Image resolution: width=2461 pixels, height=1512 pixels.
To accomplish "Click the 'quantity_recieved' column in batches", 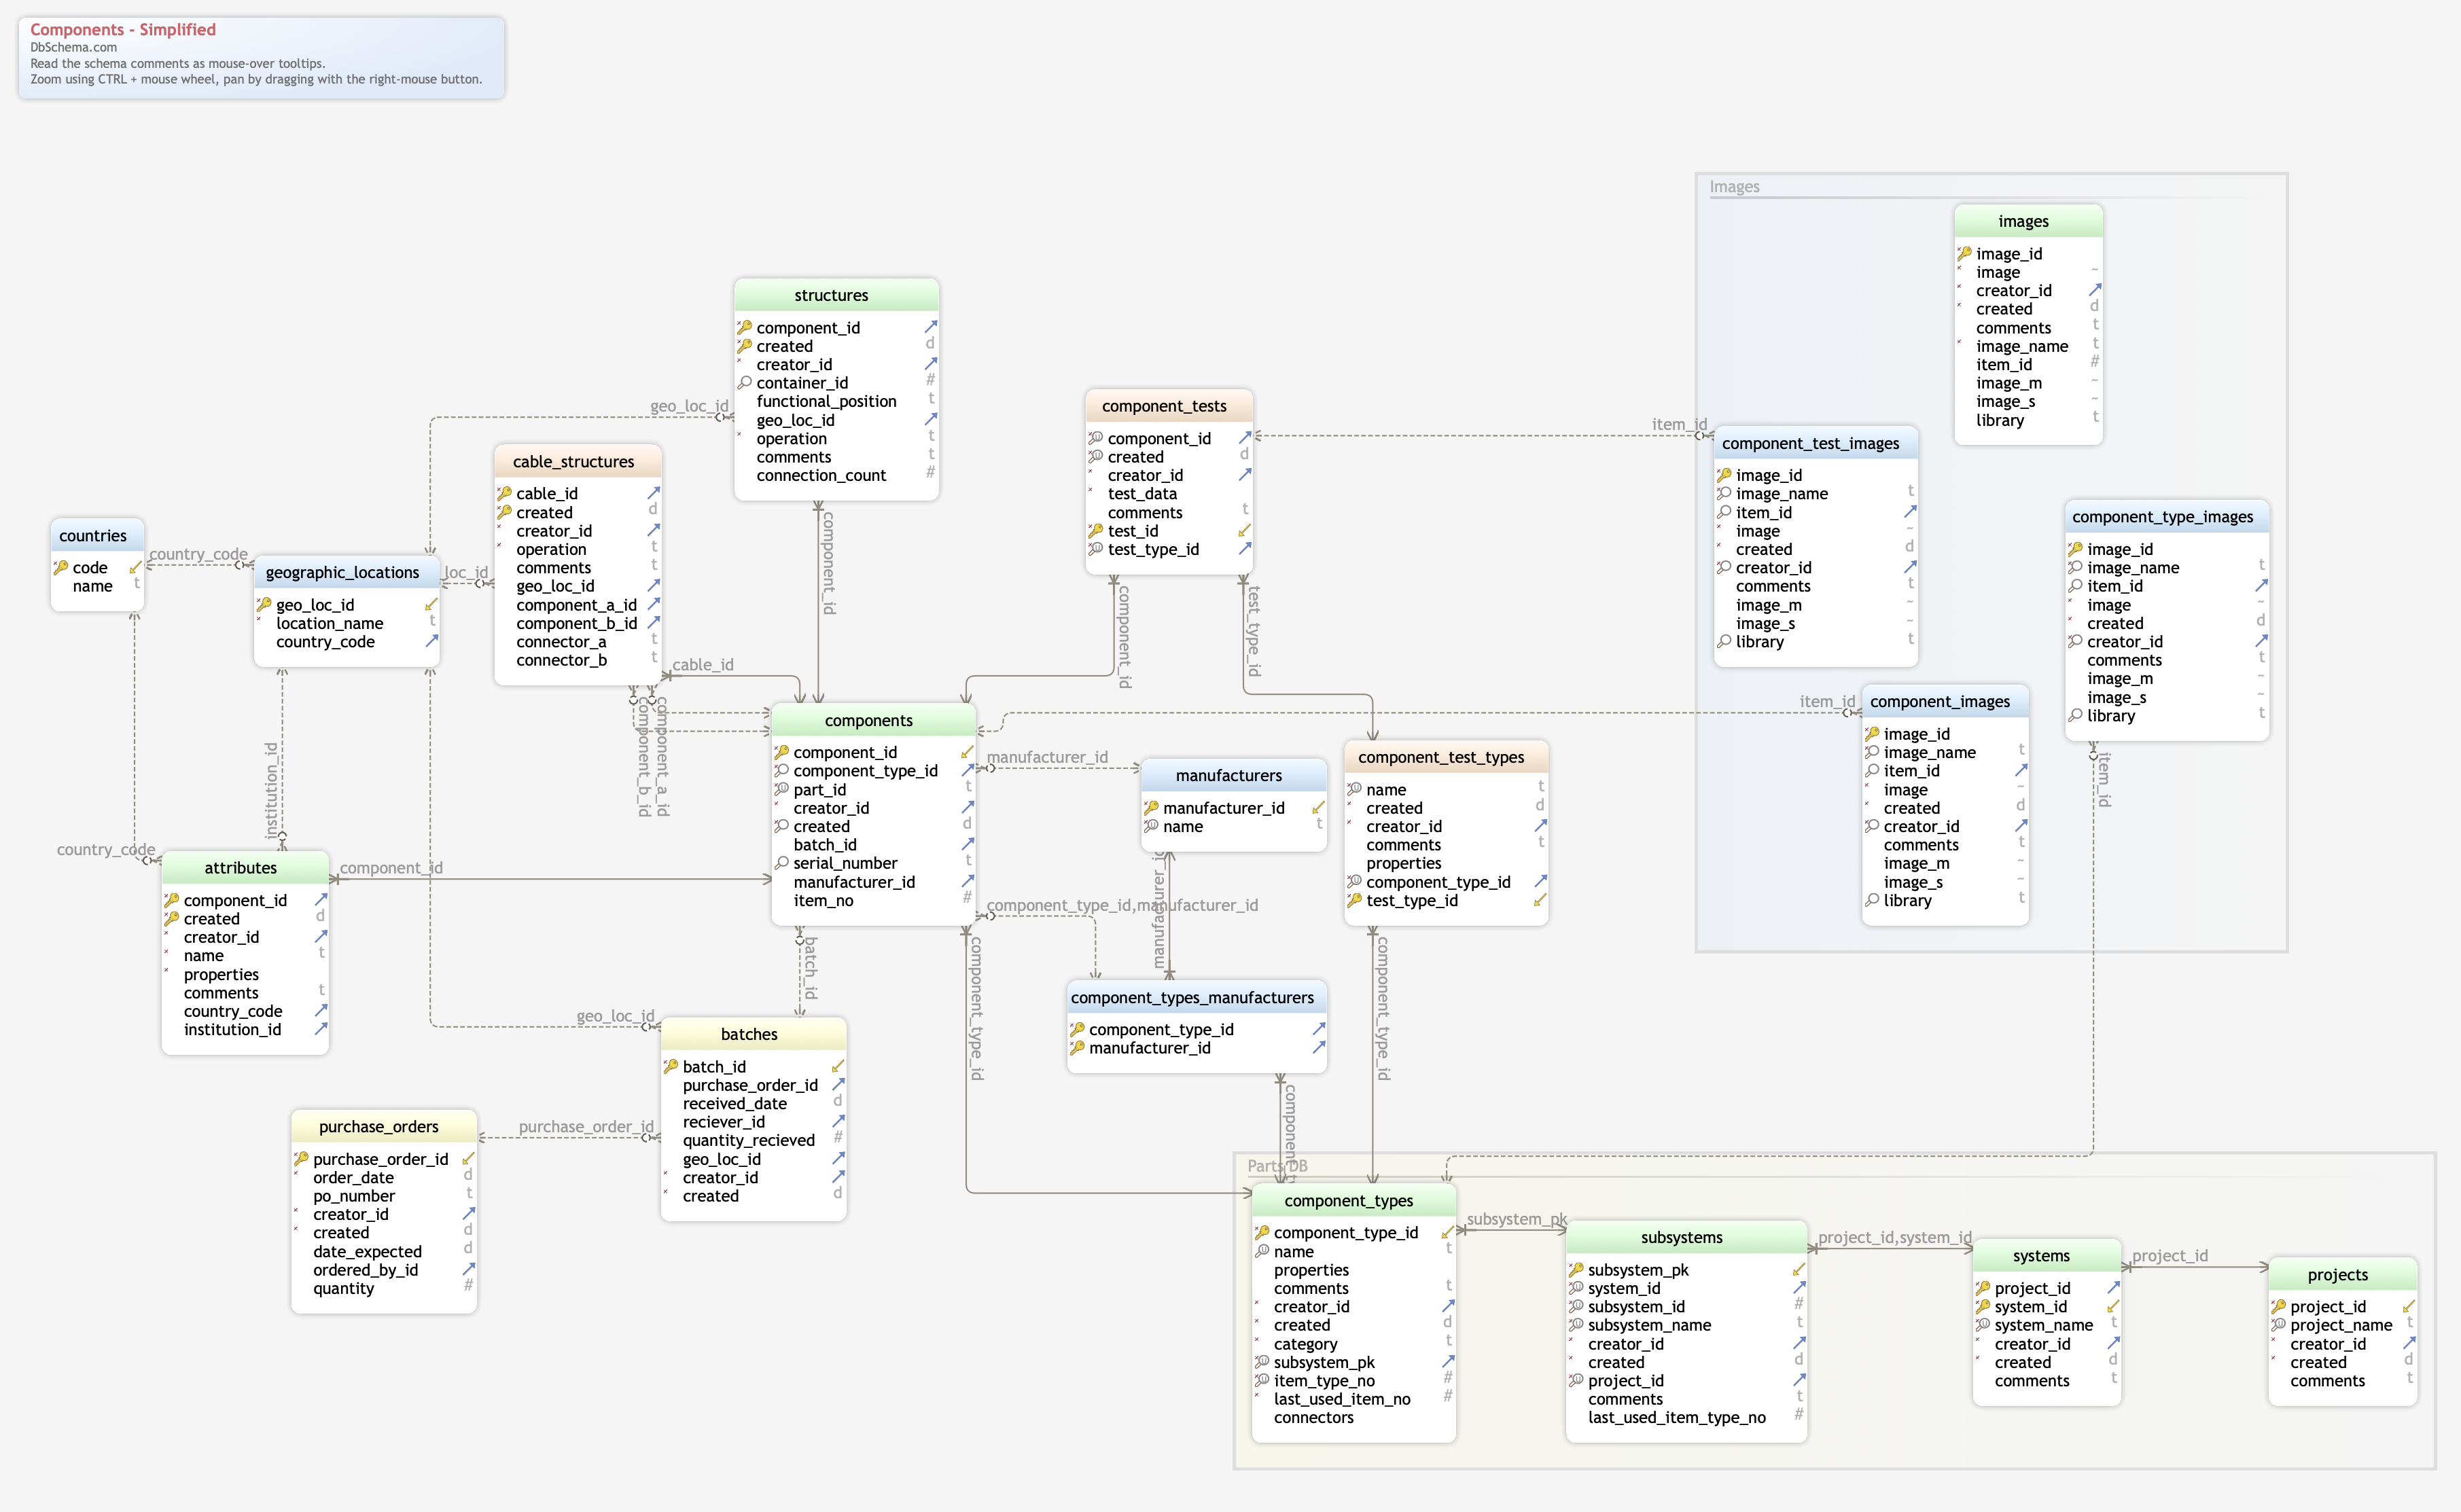I will tap(748, 1140).
